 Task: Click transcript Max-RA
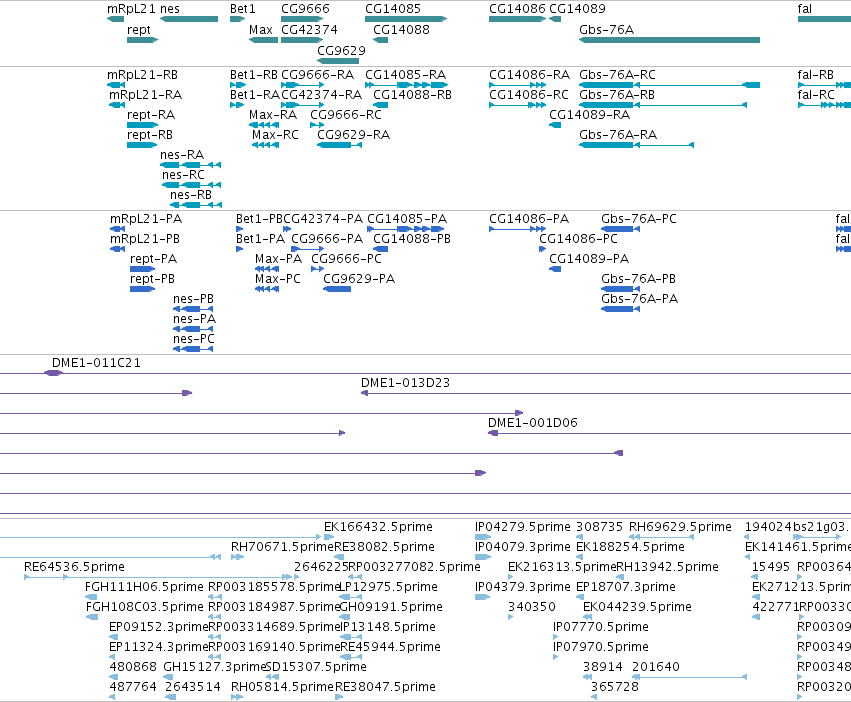click(273, 115)
